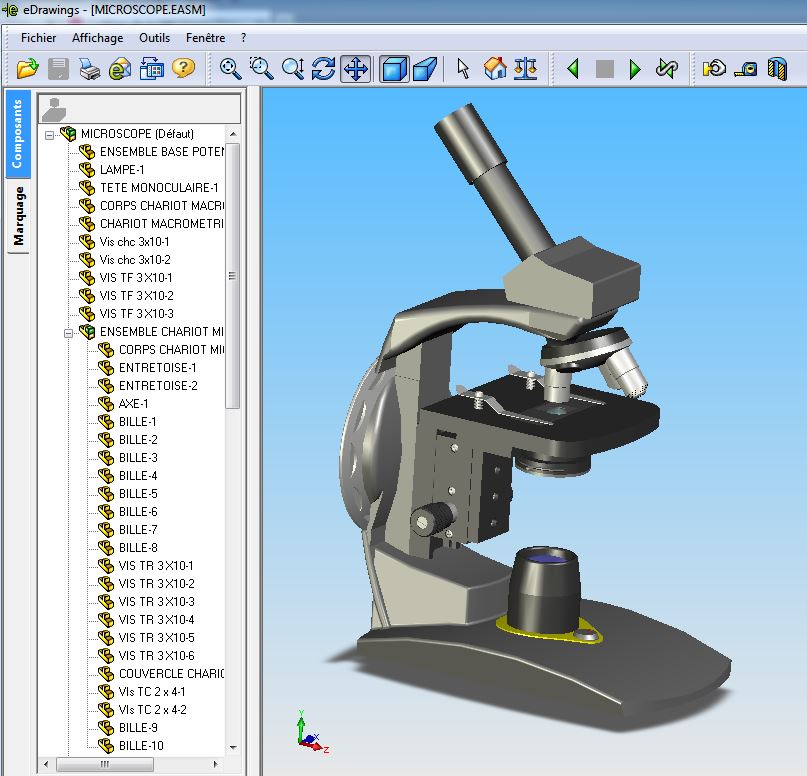The image size is (807, 776).
Task: Select VIS TR 3X10-4 item
Action: tap(156, 620)
